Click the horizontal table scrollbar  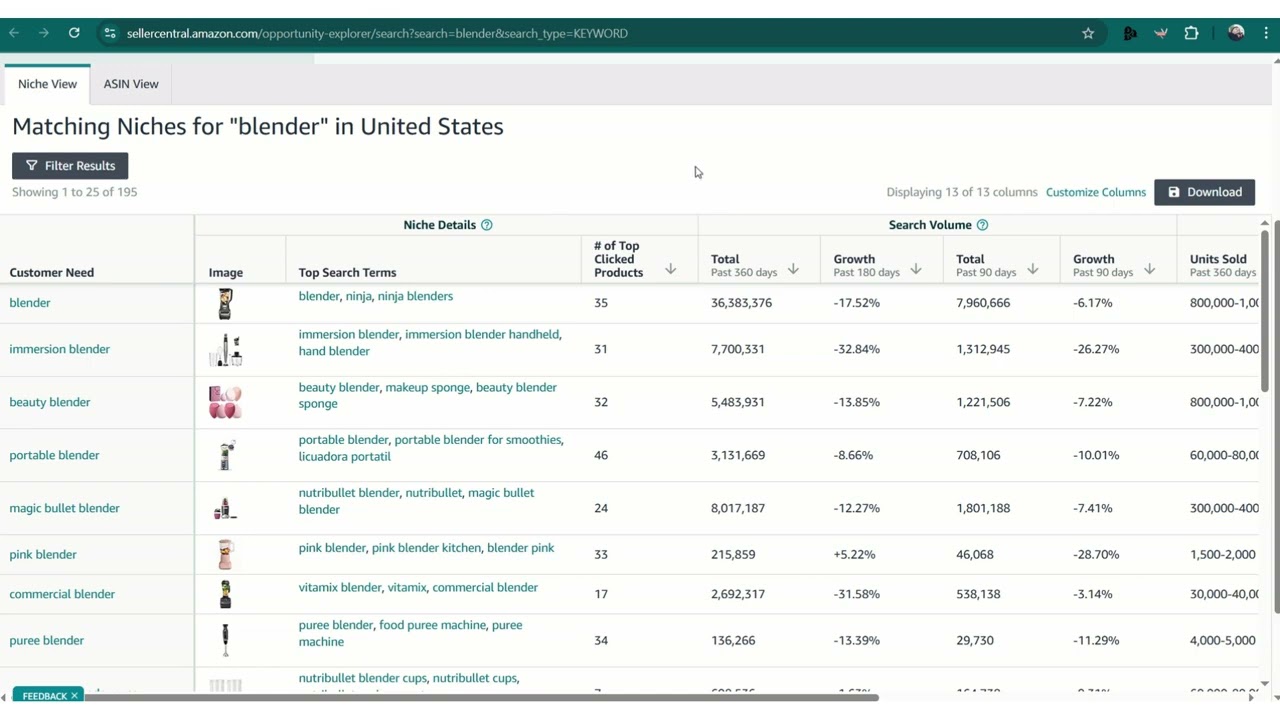[x=480, y=697]
